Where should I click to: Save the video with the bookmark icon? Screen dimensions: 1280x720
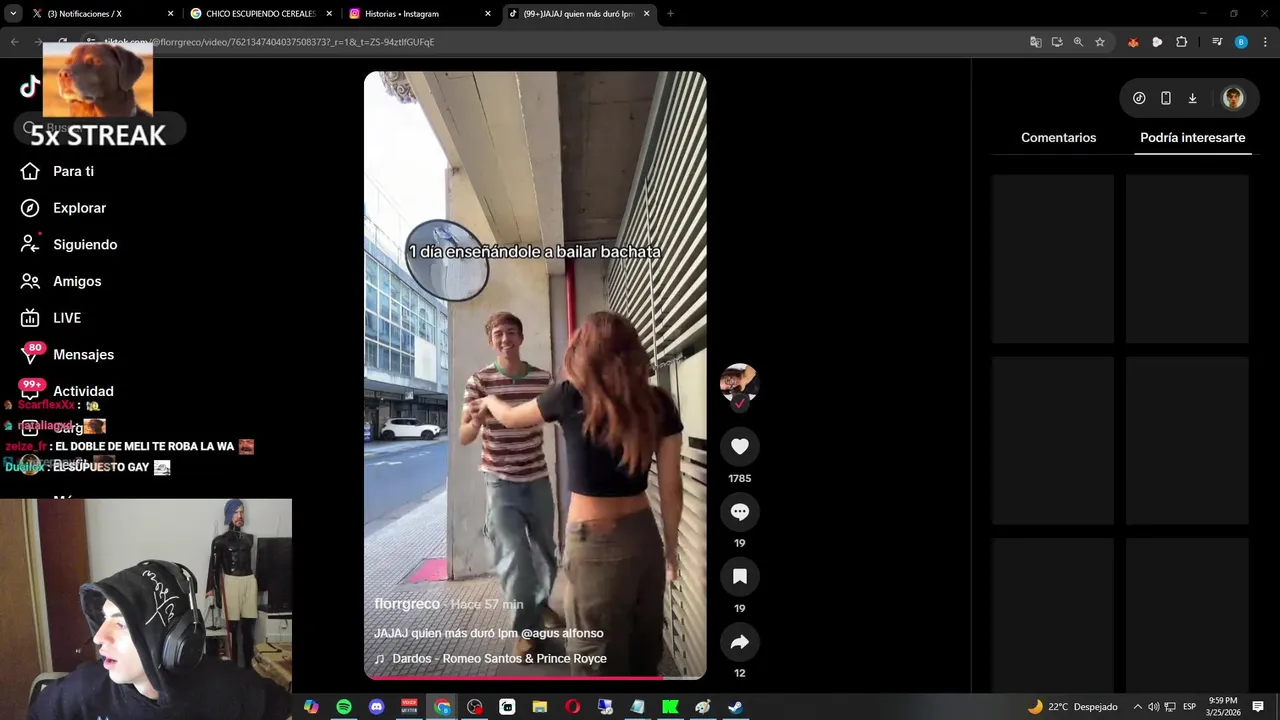click(x=740, y=576)
